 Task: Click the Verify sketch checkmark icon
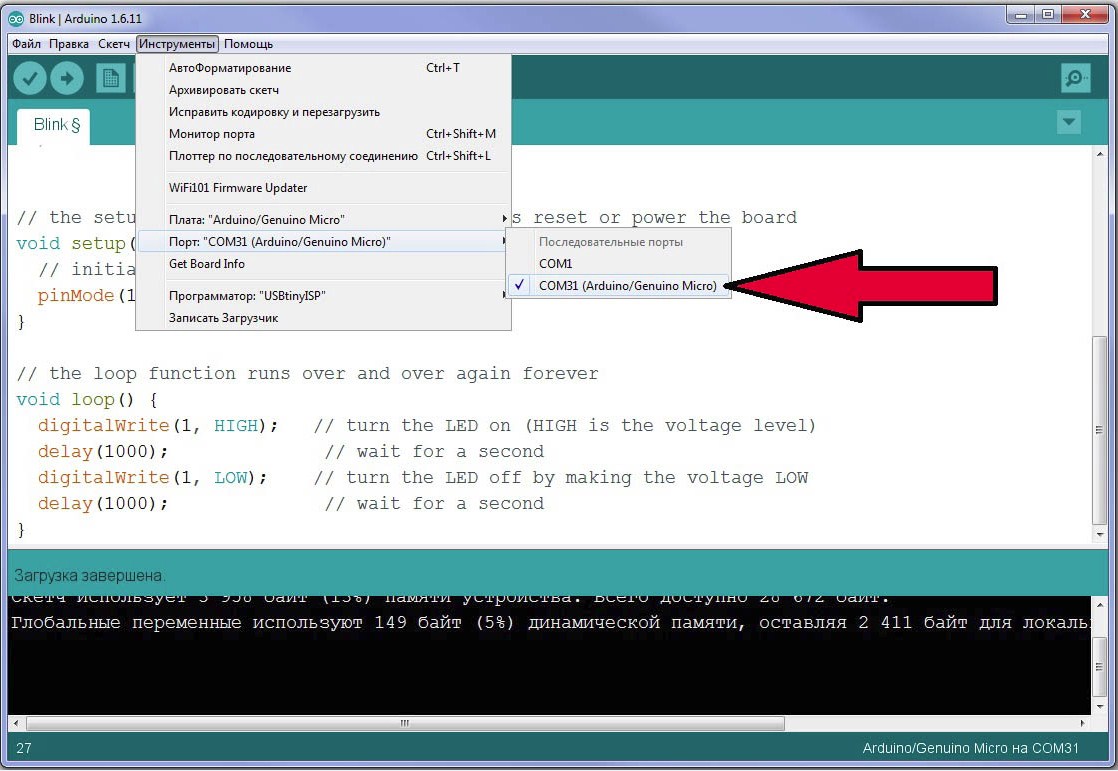(x=30, y=78)
